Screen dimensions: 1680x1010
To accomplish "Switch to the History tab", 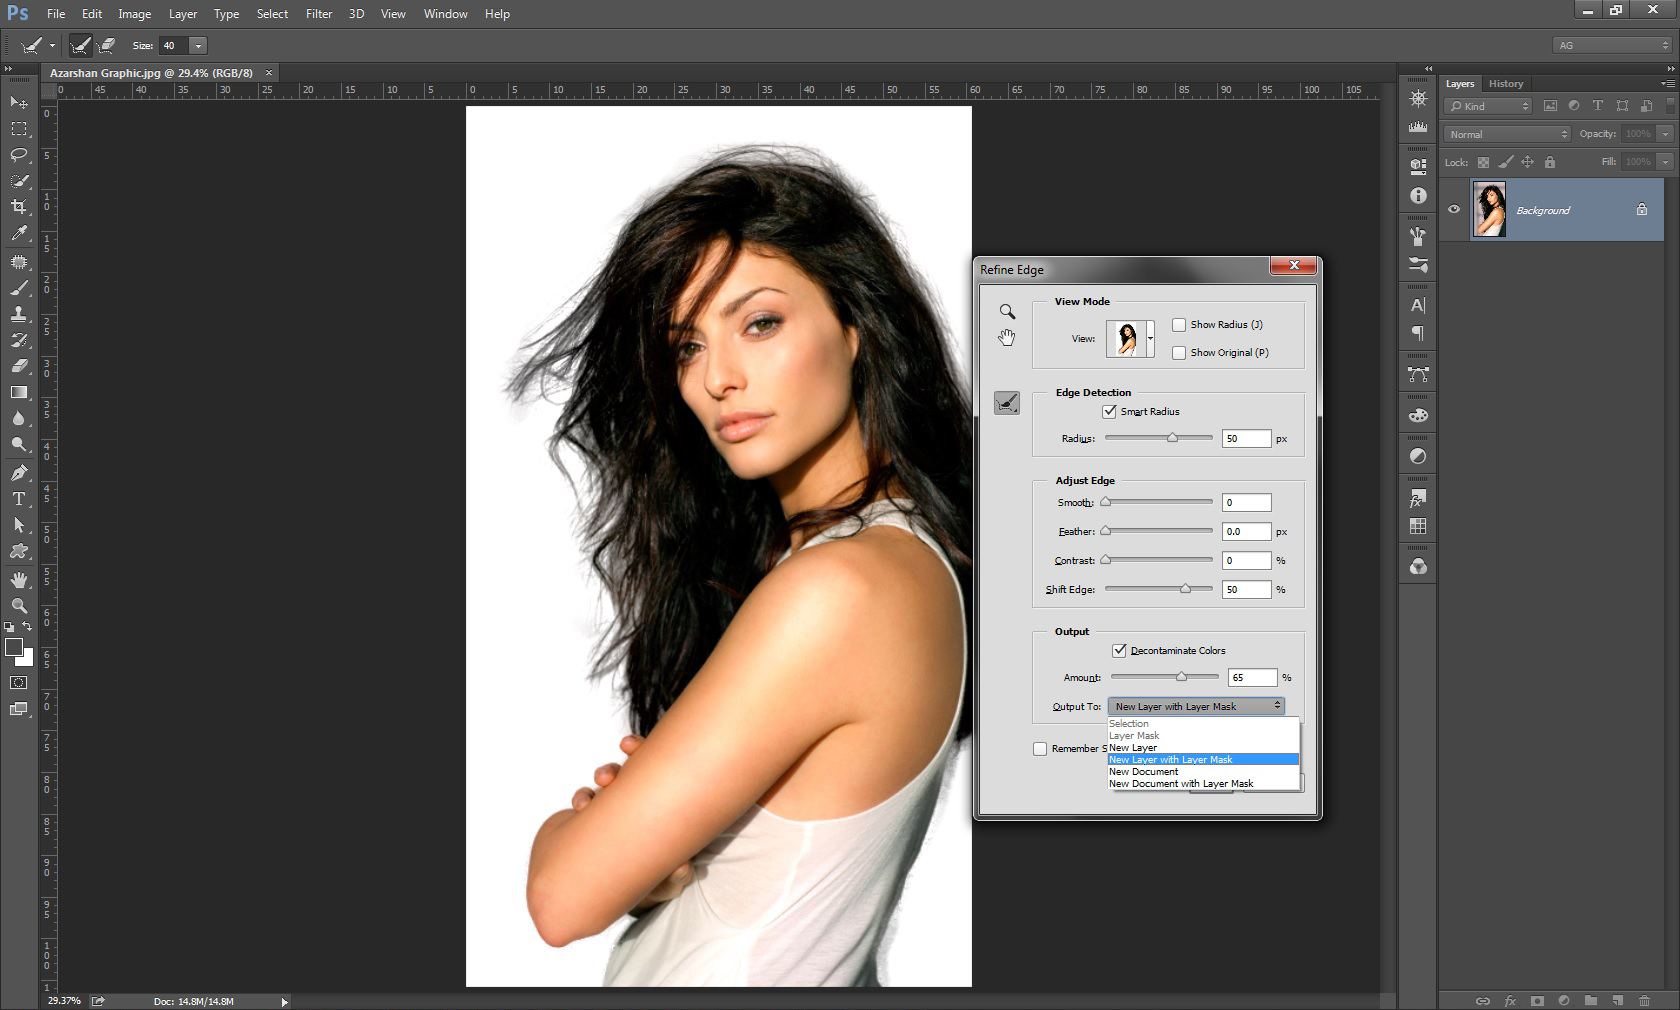I will click(1505, 84).
